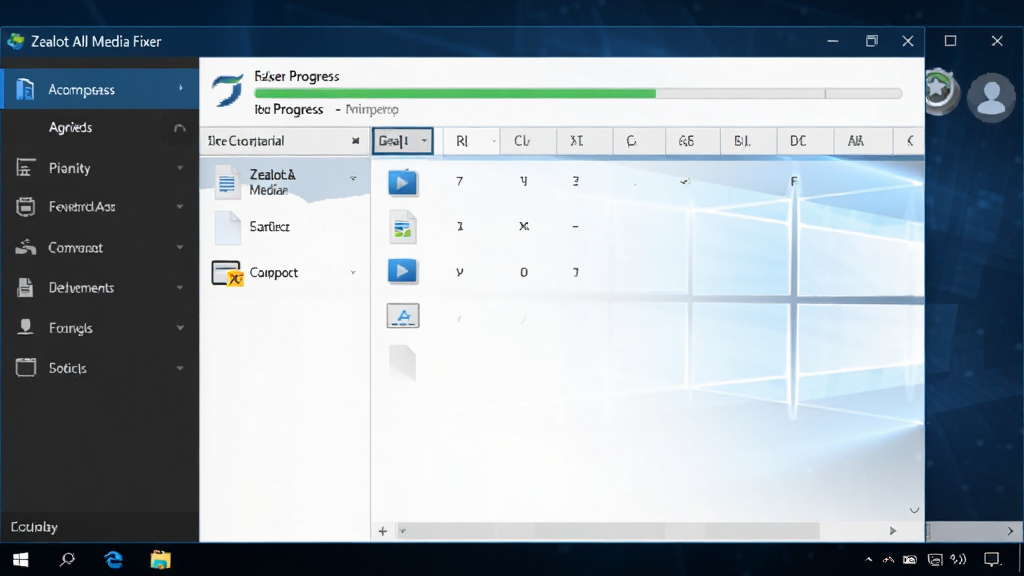Image resolution: width=1024 pixels, height=576 pixels.
Task: Select the DC column header
Action: click(x=805, y=141)
